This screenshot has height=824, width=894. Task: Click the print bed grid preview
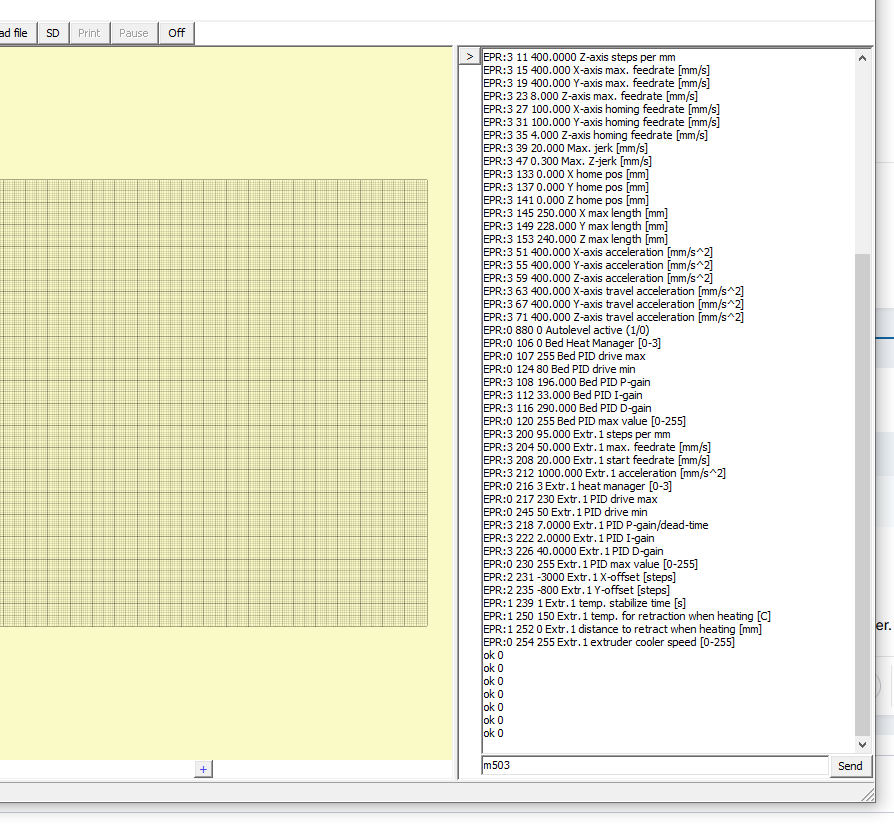click(214, 403)
